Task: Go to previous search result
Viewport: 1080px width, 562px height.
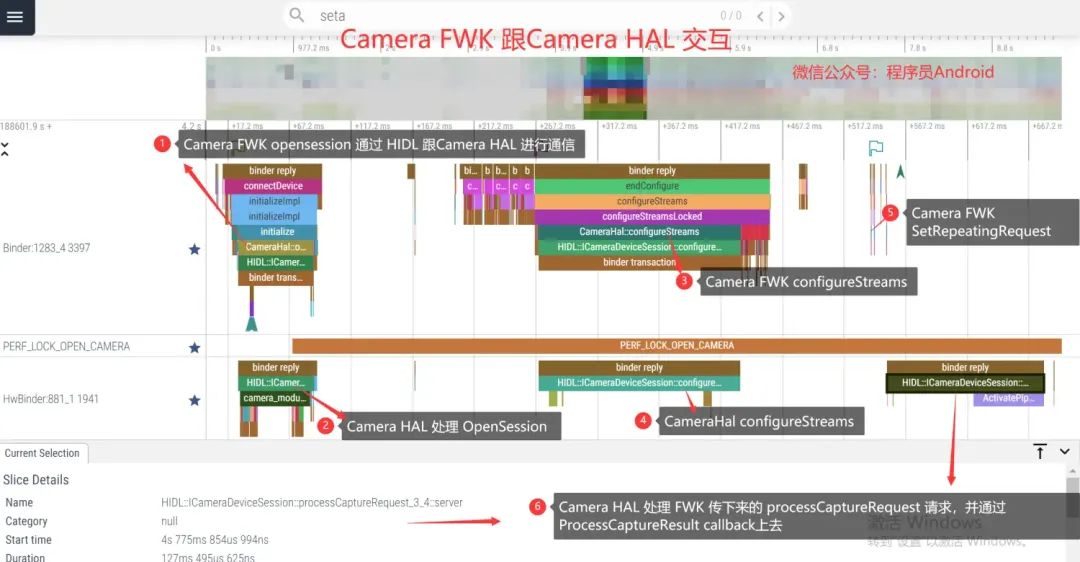Action: coord(760,16)
